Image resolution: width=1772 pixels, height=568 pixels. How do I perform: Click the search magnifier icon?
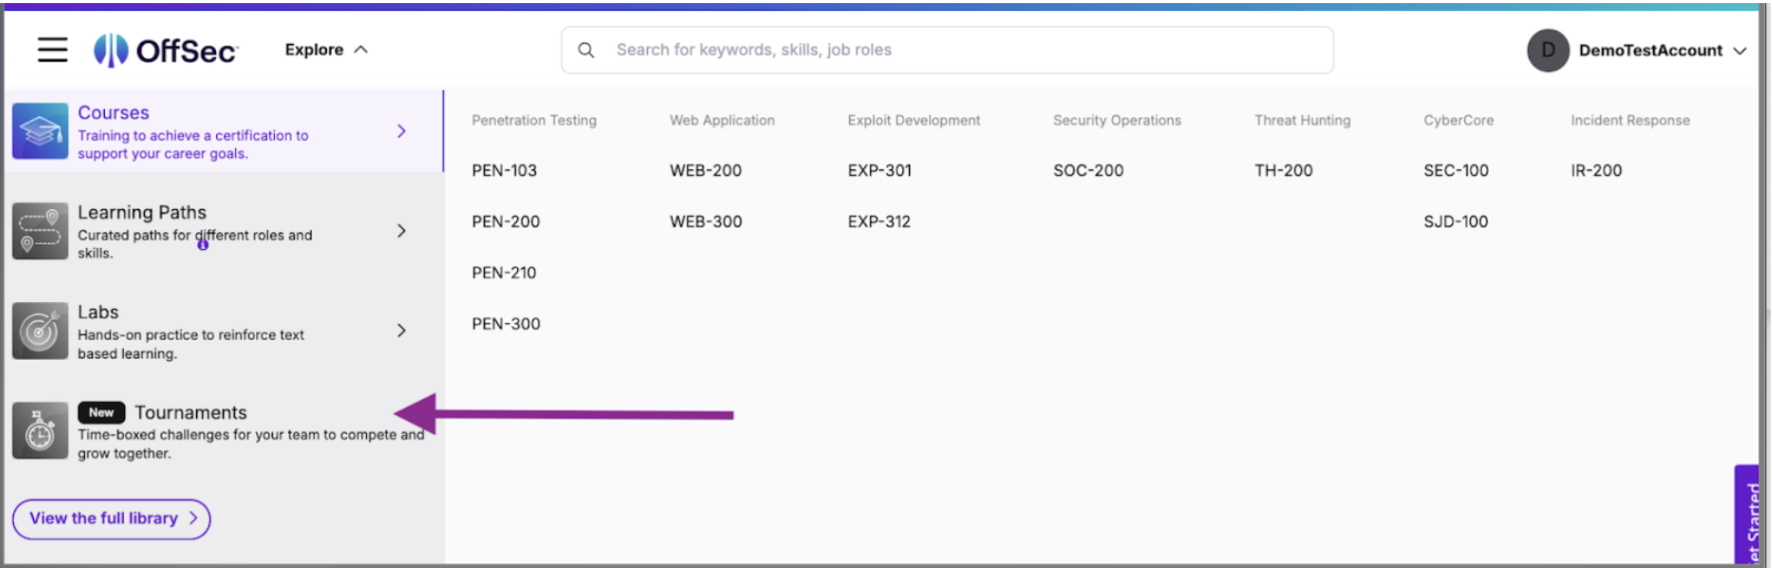(586, 50)
